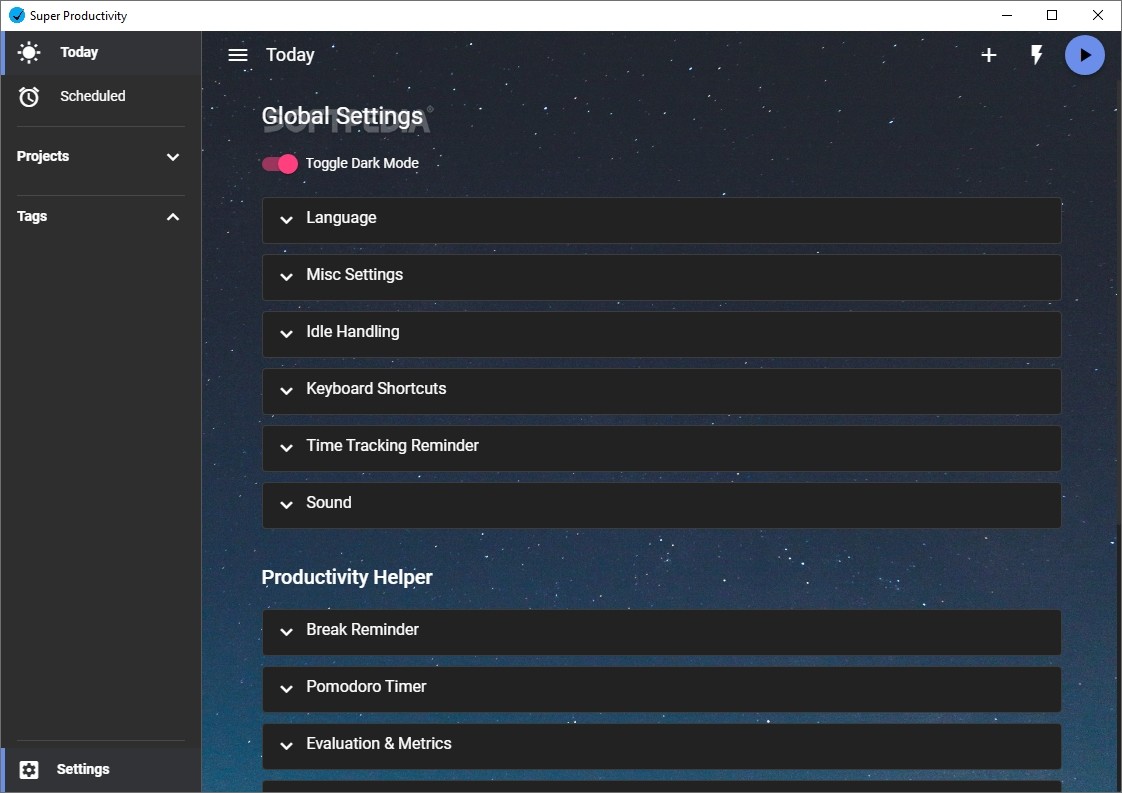The width and height of the screenshot is (1122, 793).
Task: Open the lightning bolt focus icon
Action: pyautogui.click(x=1036, y=55)
